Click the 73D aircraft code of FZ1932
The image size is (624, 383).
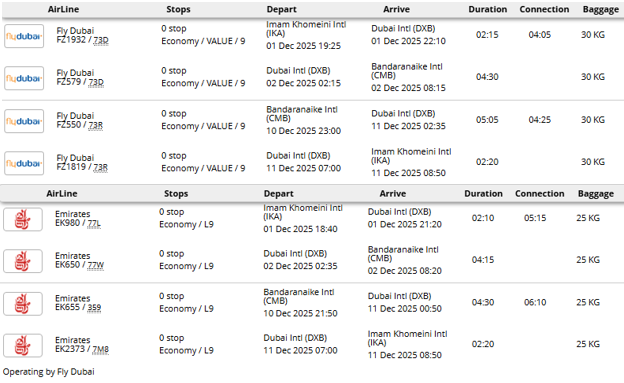click(101, 40)
